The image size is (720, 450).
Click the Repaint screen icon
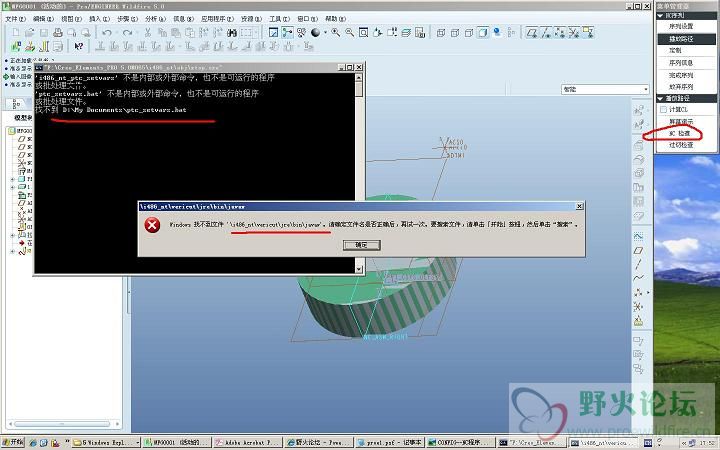274,33
